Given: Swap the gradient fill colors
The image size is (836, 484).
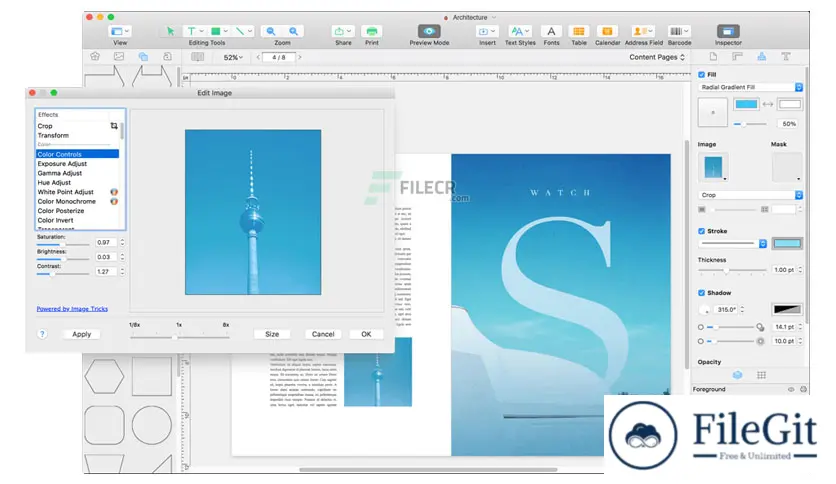Looking at the screenshot, I should [767, 104].
